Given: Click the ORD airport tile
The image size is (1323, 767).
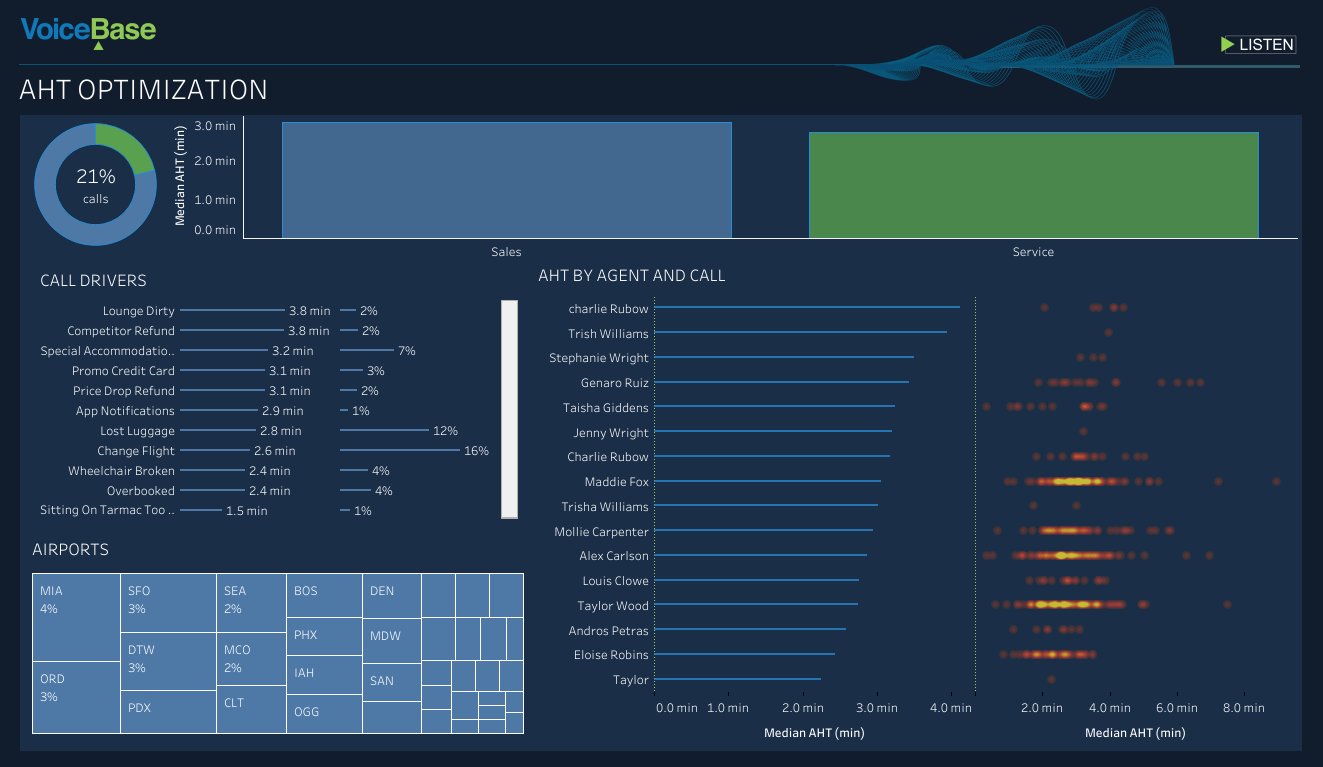Looking at the screenshot, I should tap(76, 697).
